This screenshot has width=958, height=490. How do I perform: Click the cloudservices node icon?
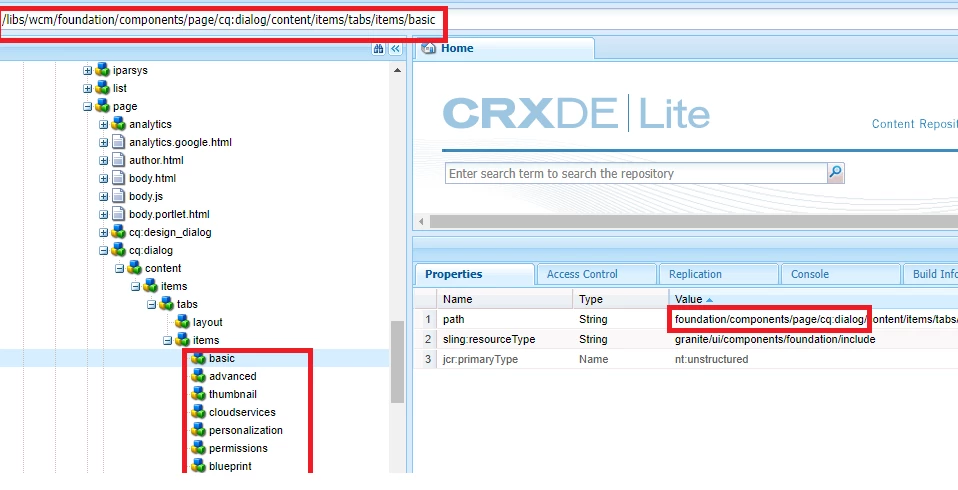(198, 412)
